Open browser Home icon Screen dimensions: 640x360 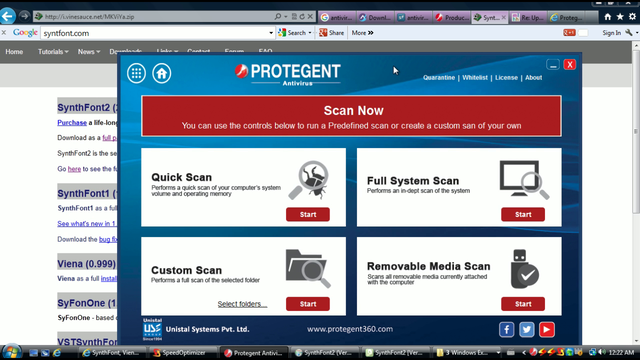pyautogui.click(x=608, y=17)
